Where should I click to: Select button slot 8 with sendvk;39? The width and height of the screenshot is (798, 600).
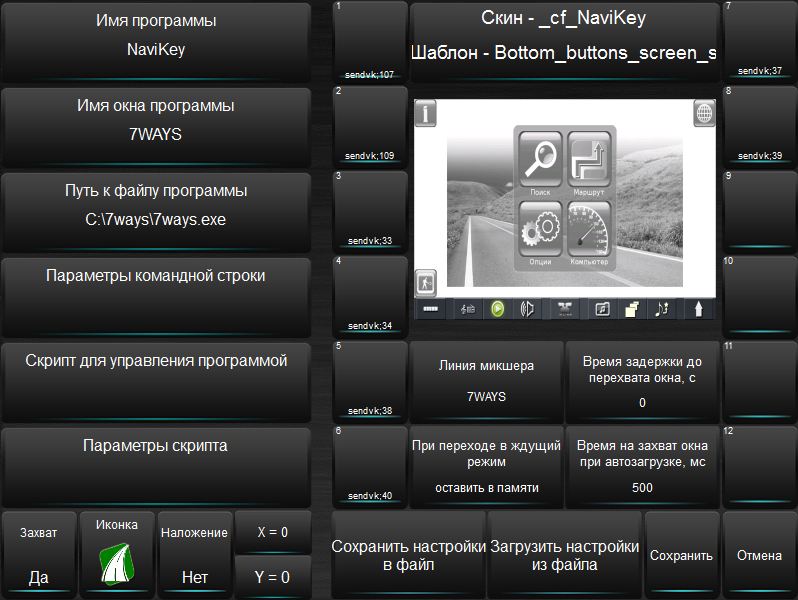pos(759,126)
